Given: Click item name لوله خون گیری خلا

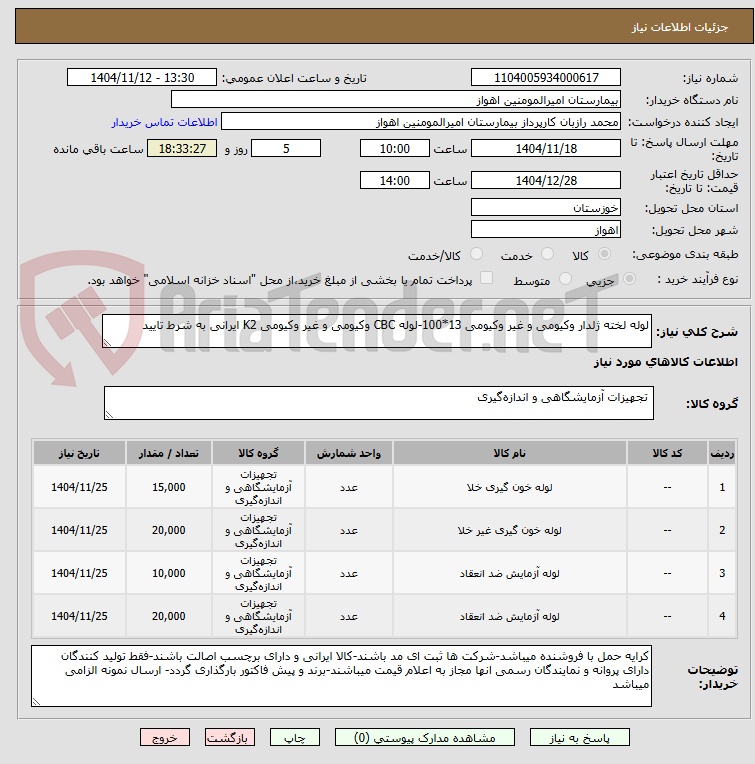Looking at the screenshot, I should point(510,487).
